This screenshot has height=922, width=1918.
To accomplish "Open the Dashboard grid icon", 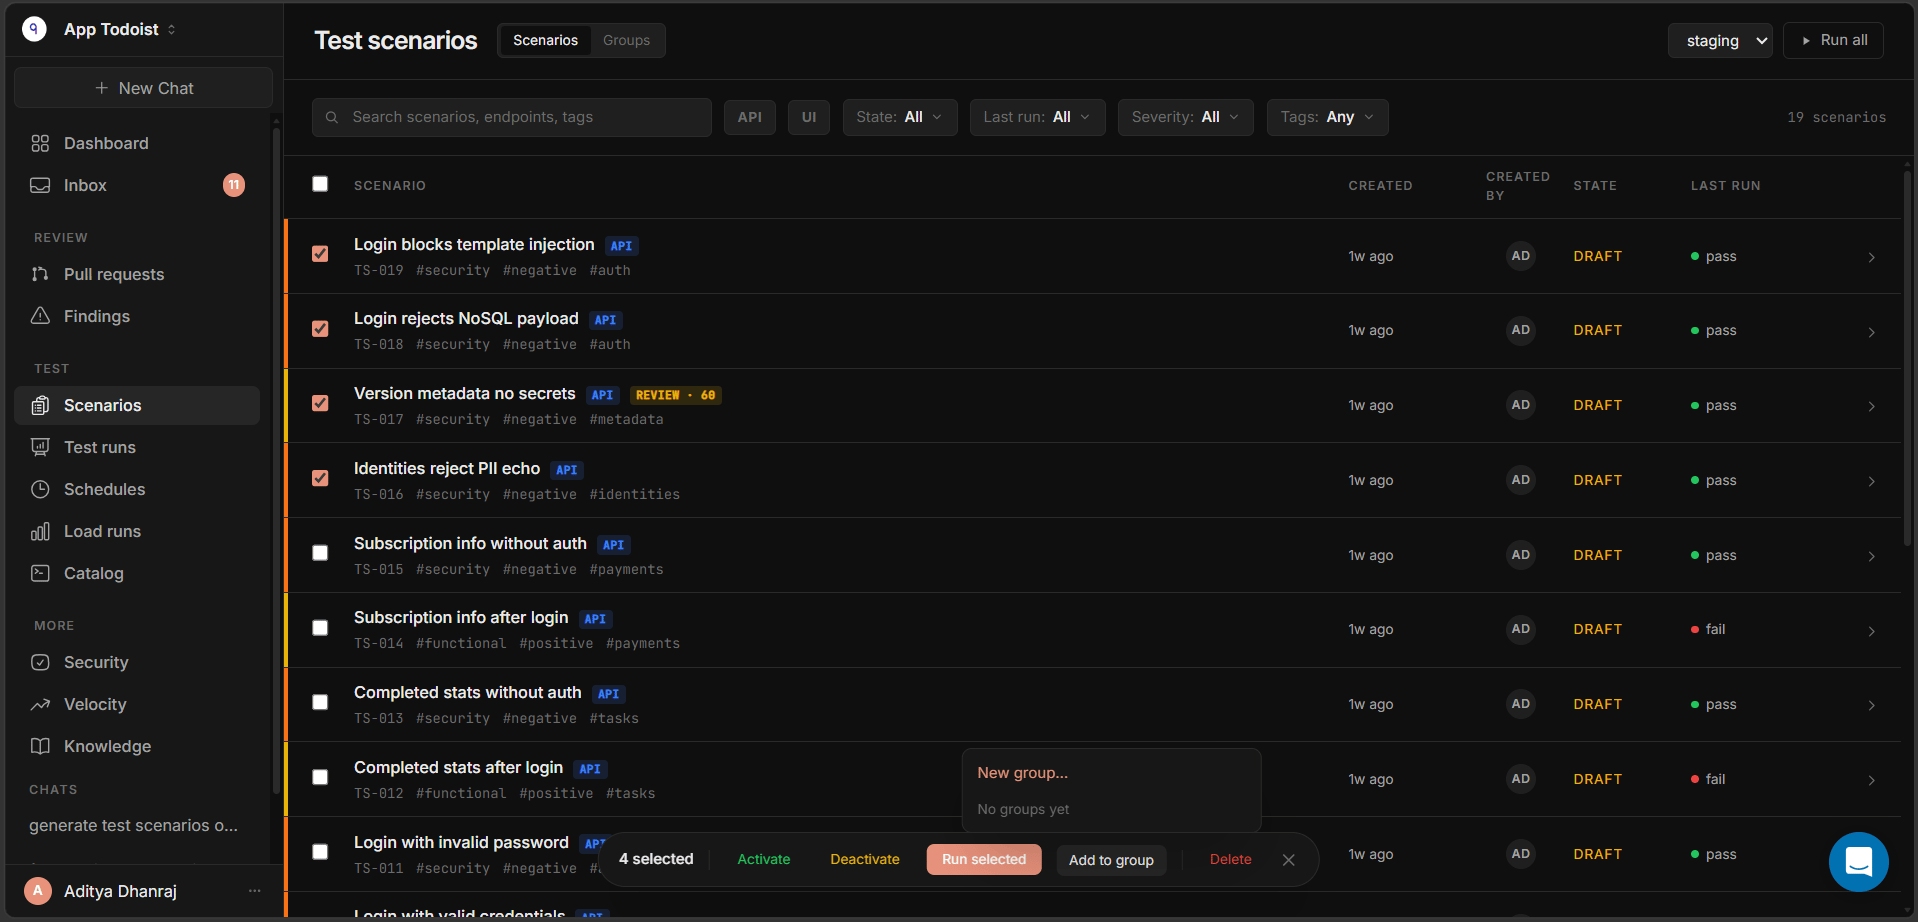I will [x=40, y=143].
